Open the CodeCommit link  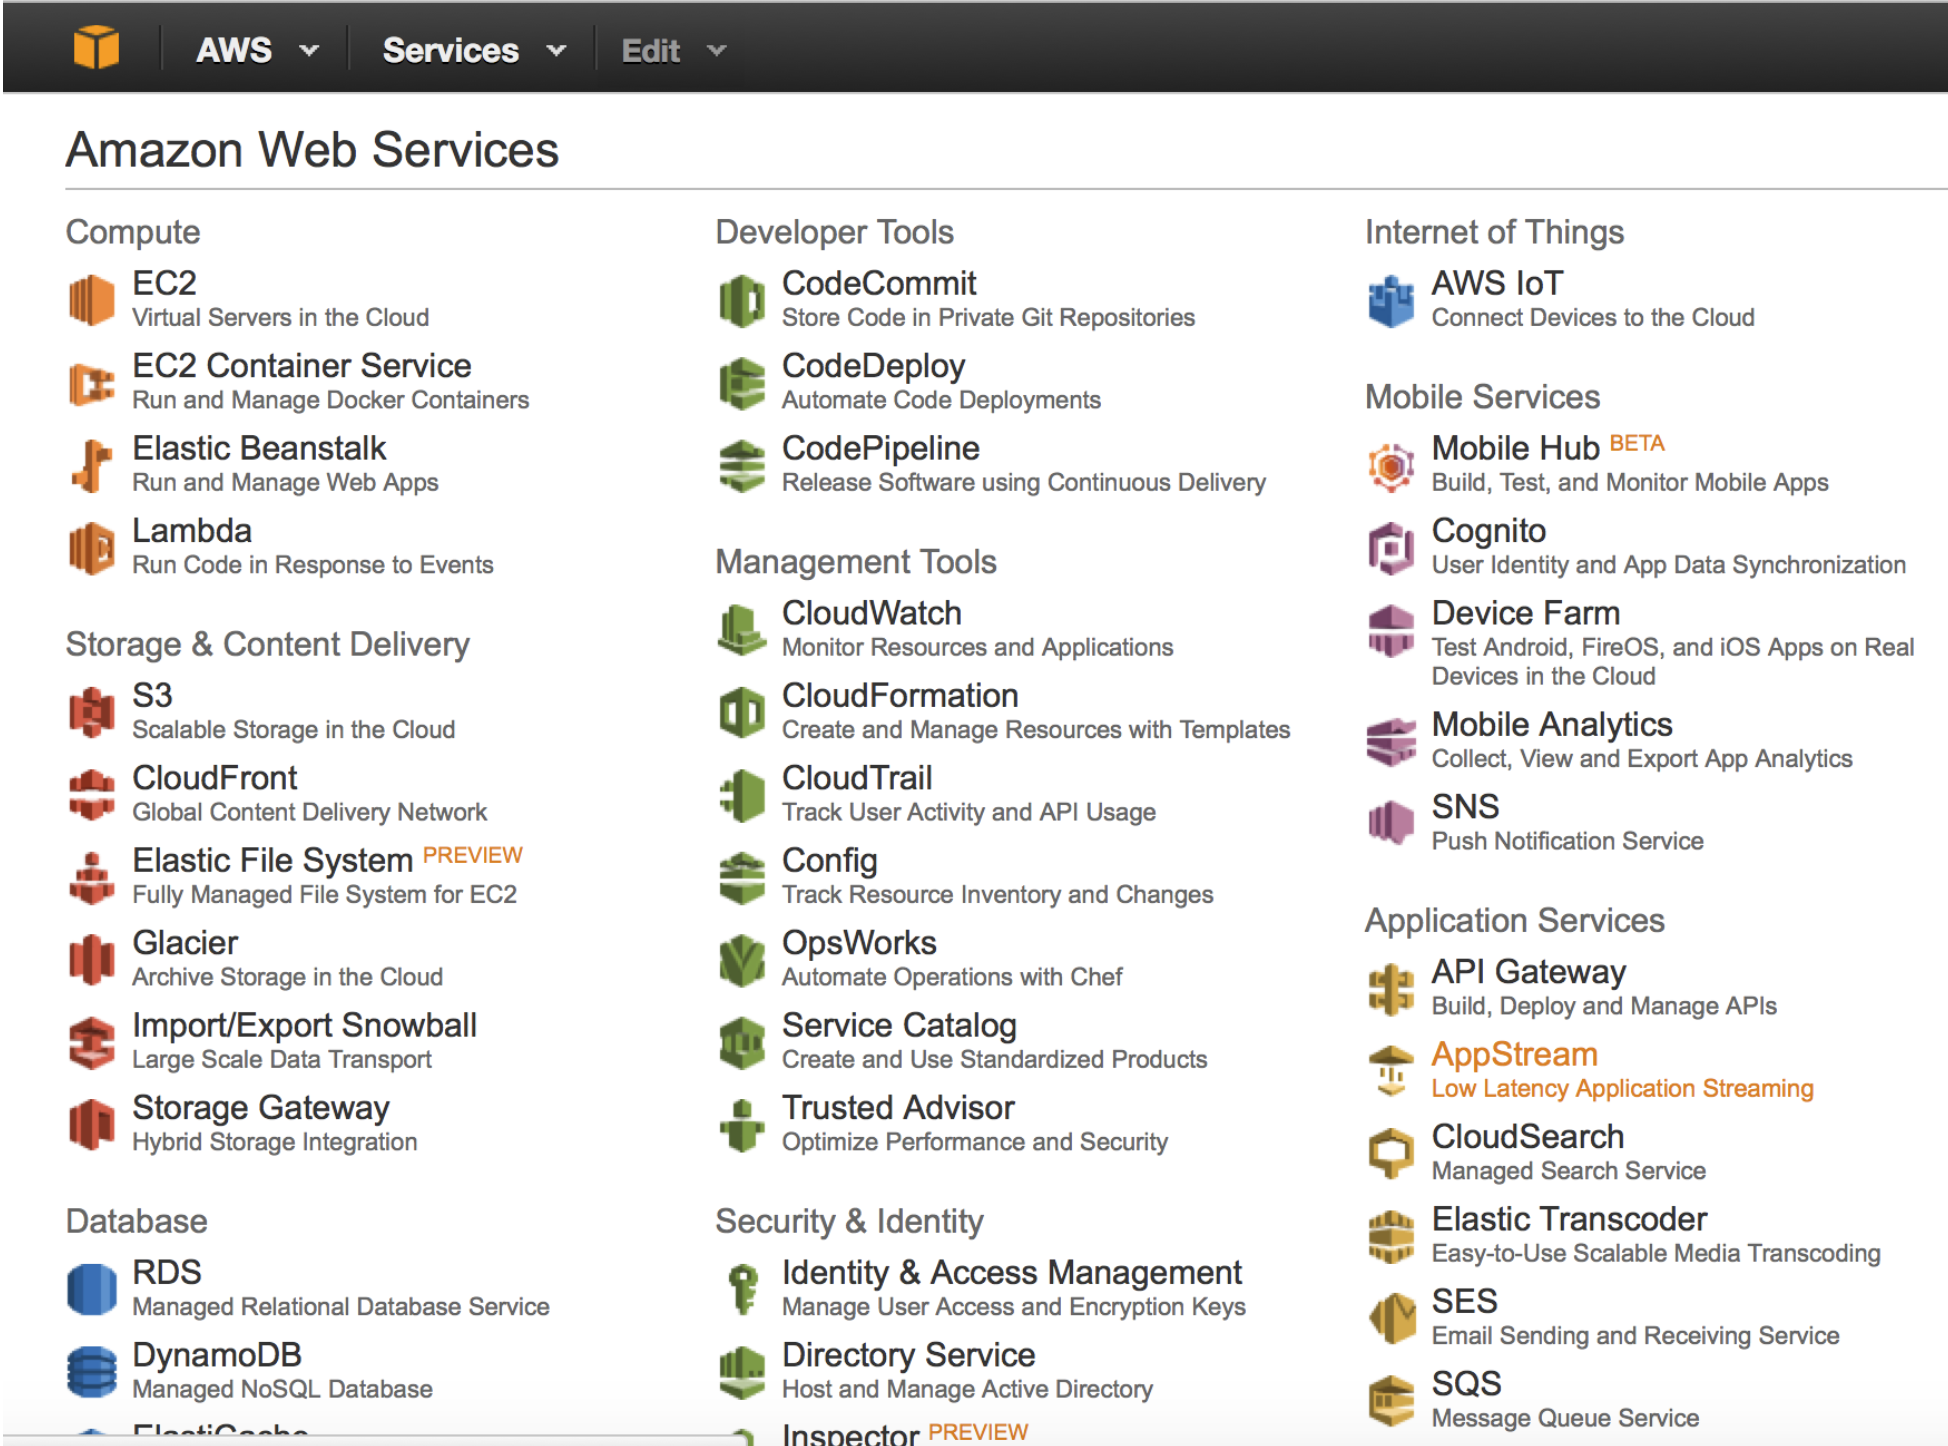pos(879,283)
